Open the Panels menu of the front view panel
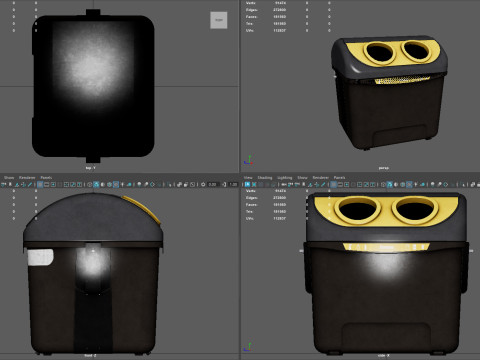 (46, 177)
